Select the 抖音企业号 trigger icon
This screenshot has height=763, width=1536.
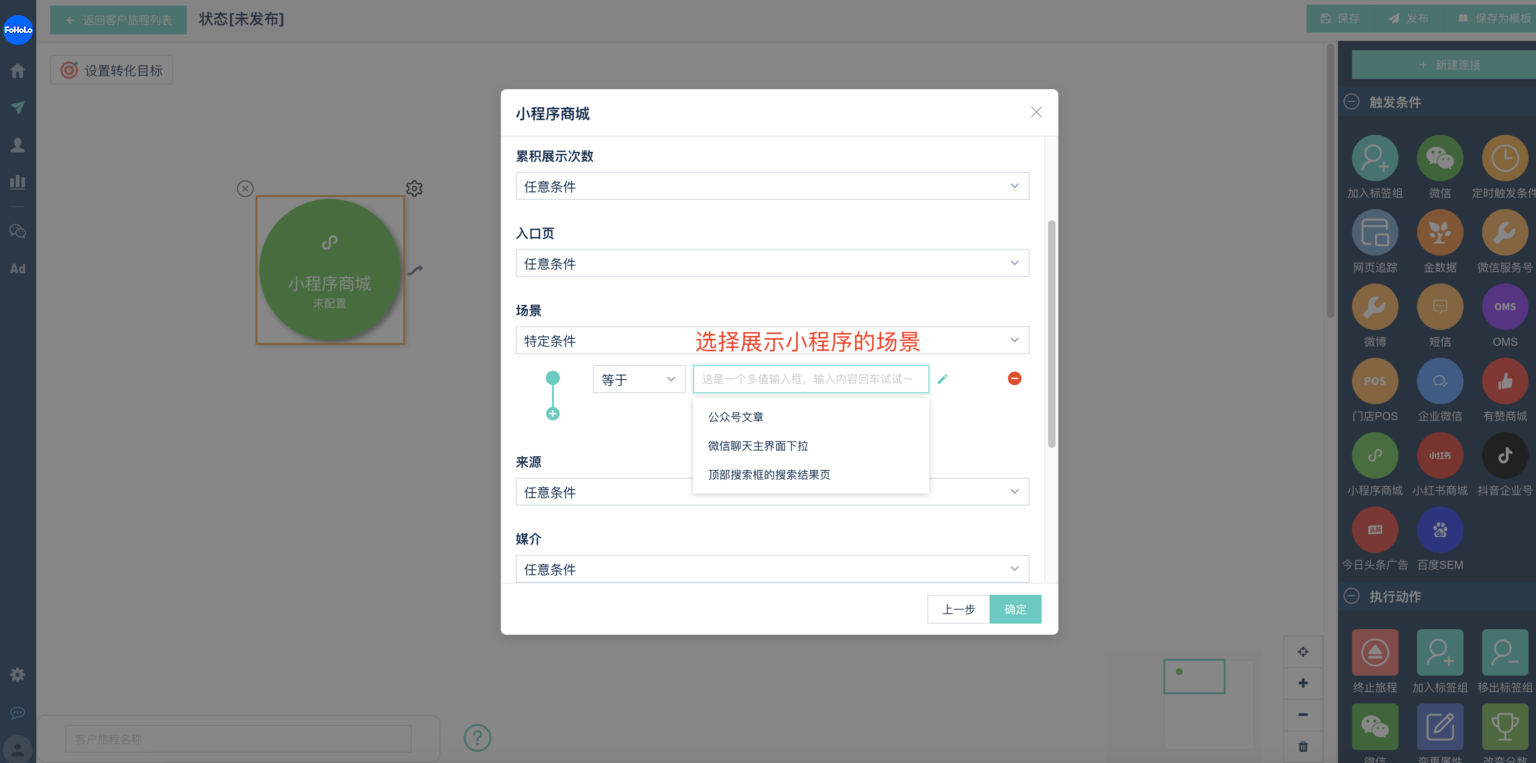click(1504, 456)
